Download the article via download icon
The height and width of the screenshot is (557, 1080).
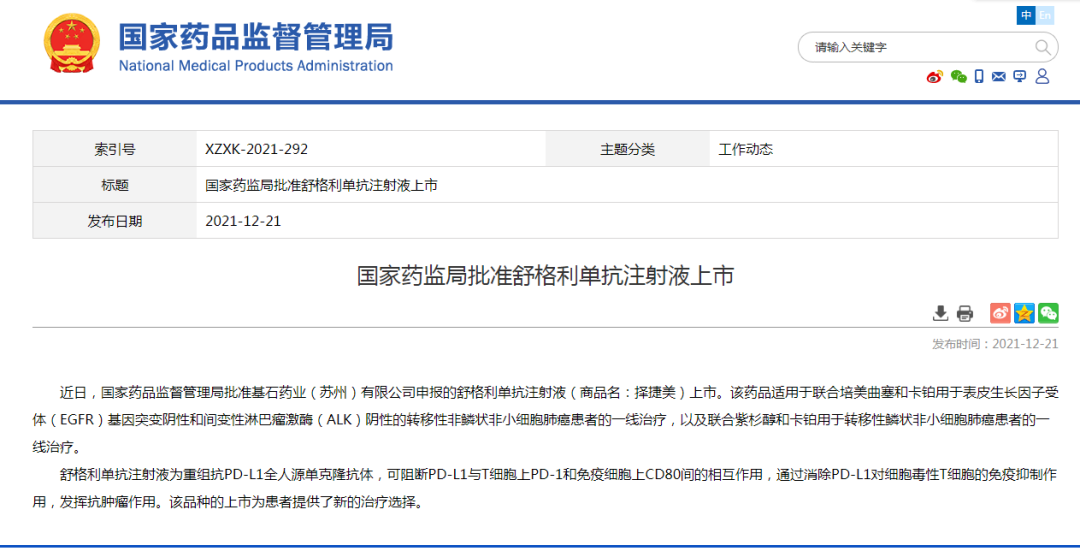(940, 313)
